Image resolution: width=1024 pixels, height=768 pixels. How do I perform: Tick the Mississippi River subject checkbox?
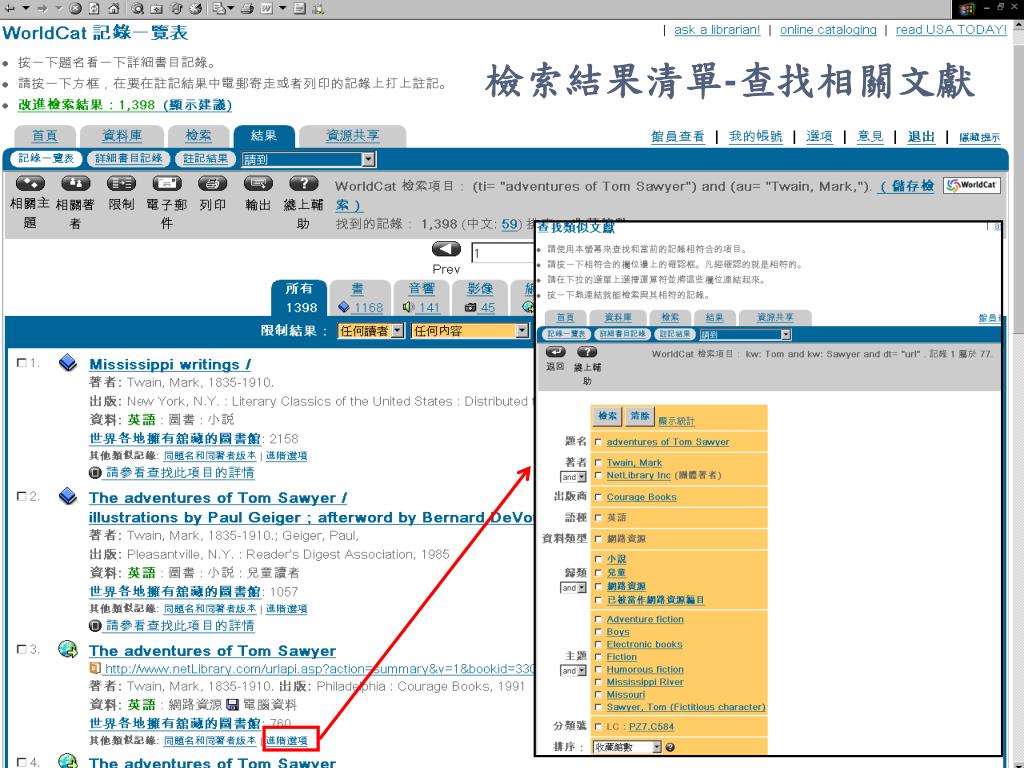tap(598, 682)
